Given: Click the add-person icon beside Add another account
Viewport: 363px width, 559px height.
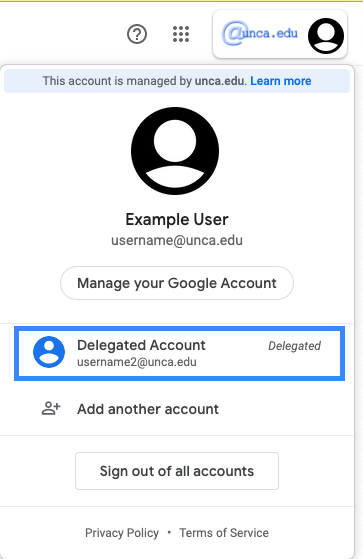Looking at the screenshot, I should click(51, 409).
